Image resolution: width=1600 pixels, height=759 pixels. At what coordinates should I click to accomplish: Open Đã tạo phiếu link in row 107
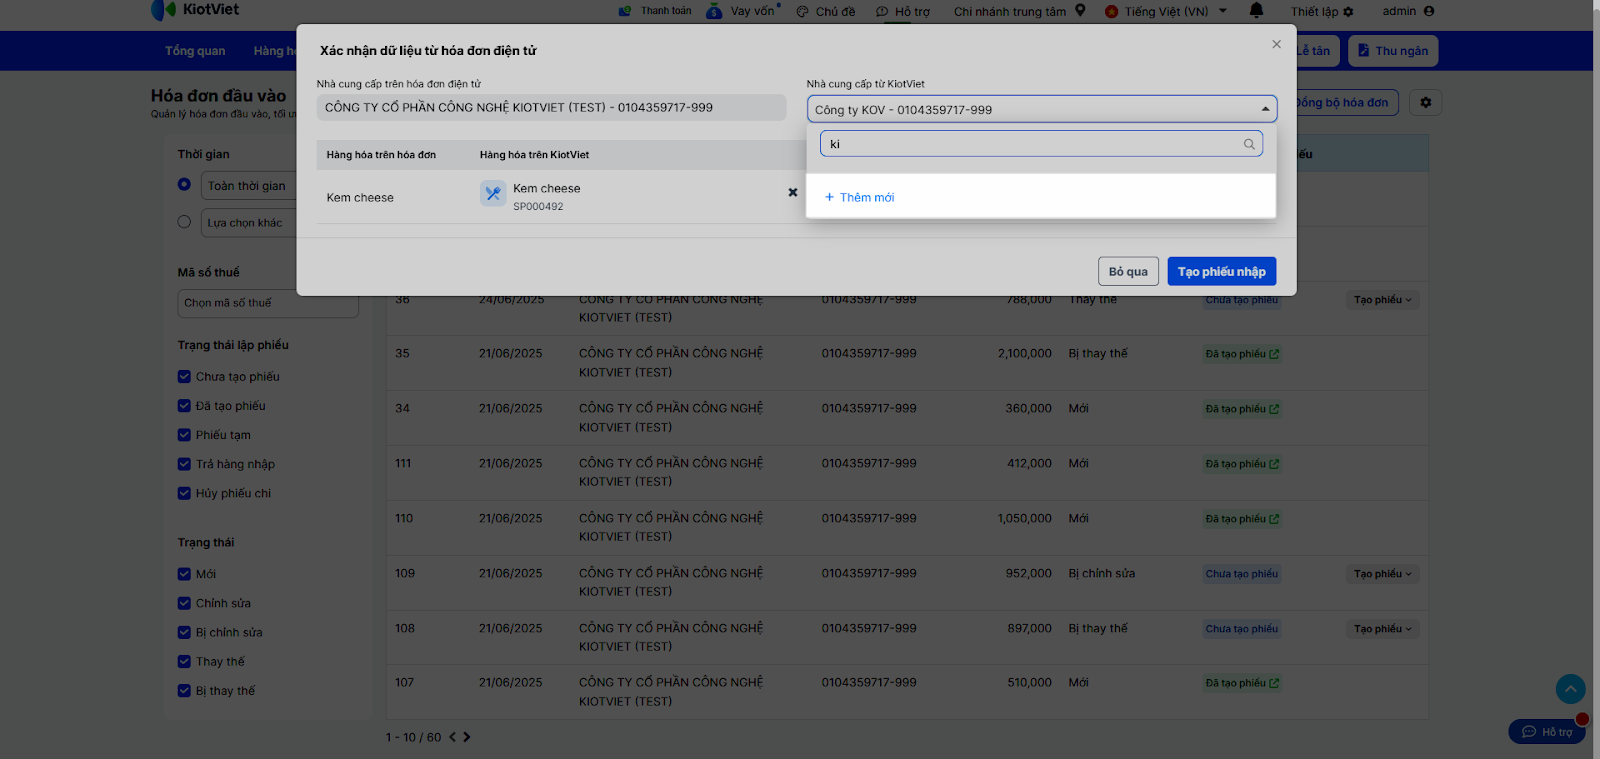point(1242,683)
